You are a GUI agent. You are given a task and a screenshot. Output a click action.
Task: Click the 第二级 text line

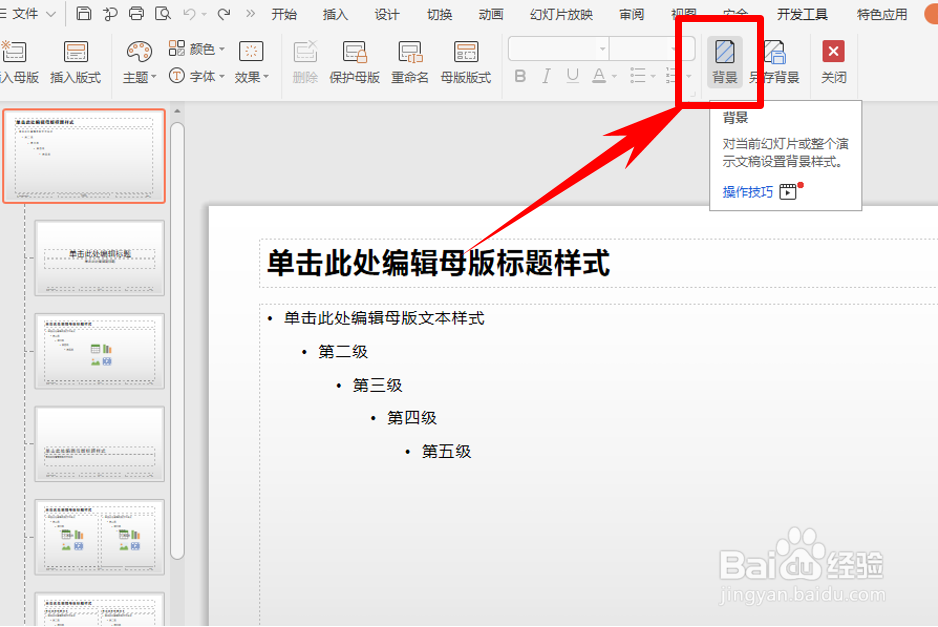point(343,352)
